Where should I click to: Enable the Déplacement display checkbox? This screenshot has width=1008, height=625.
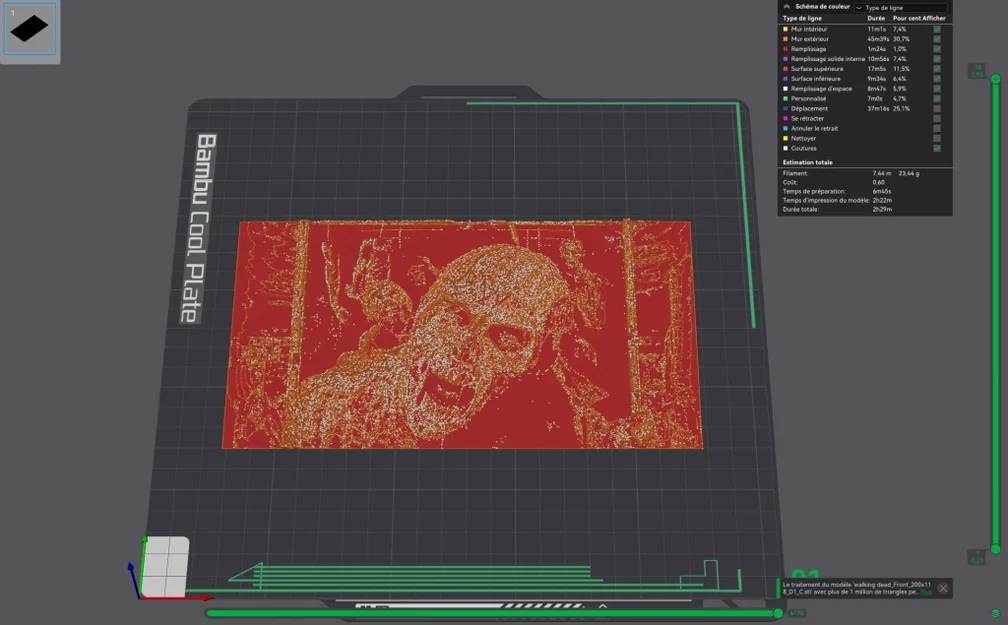click(937, 109)
